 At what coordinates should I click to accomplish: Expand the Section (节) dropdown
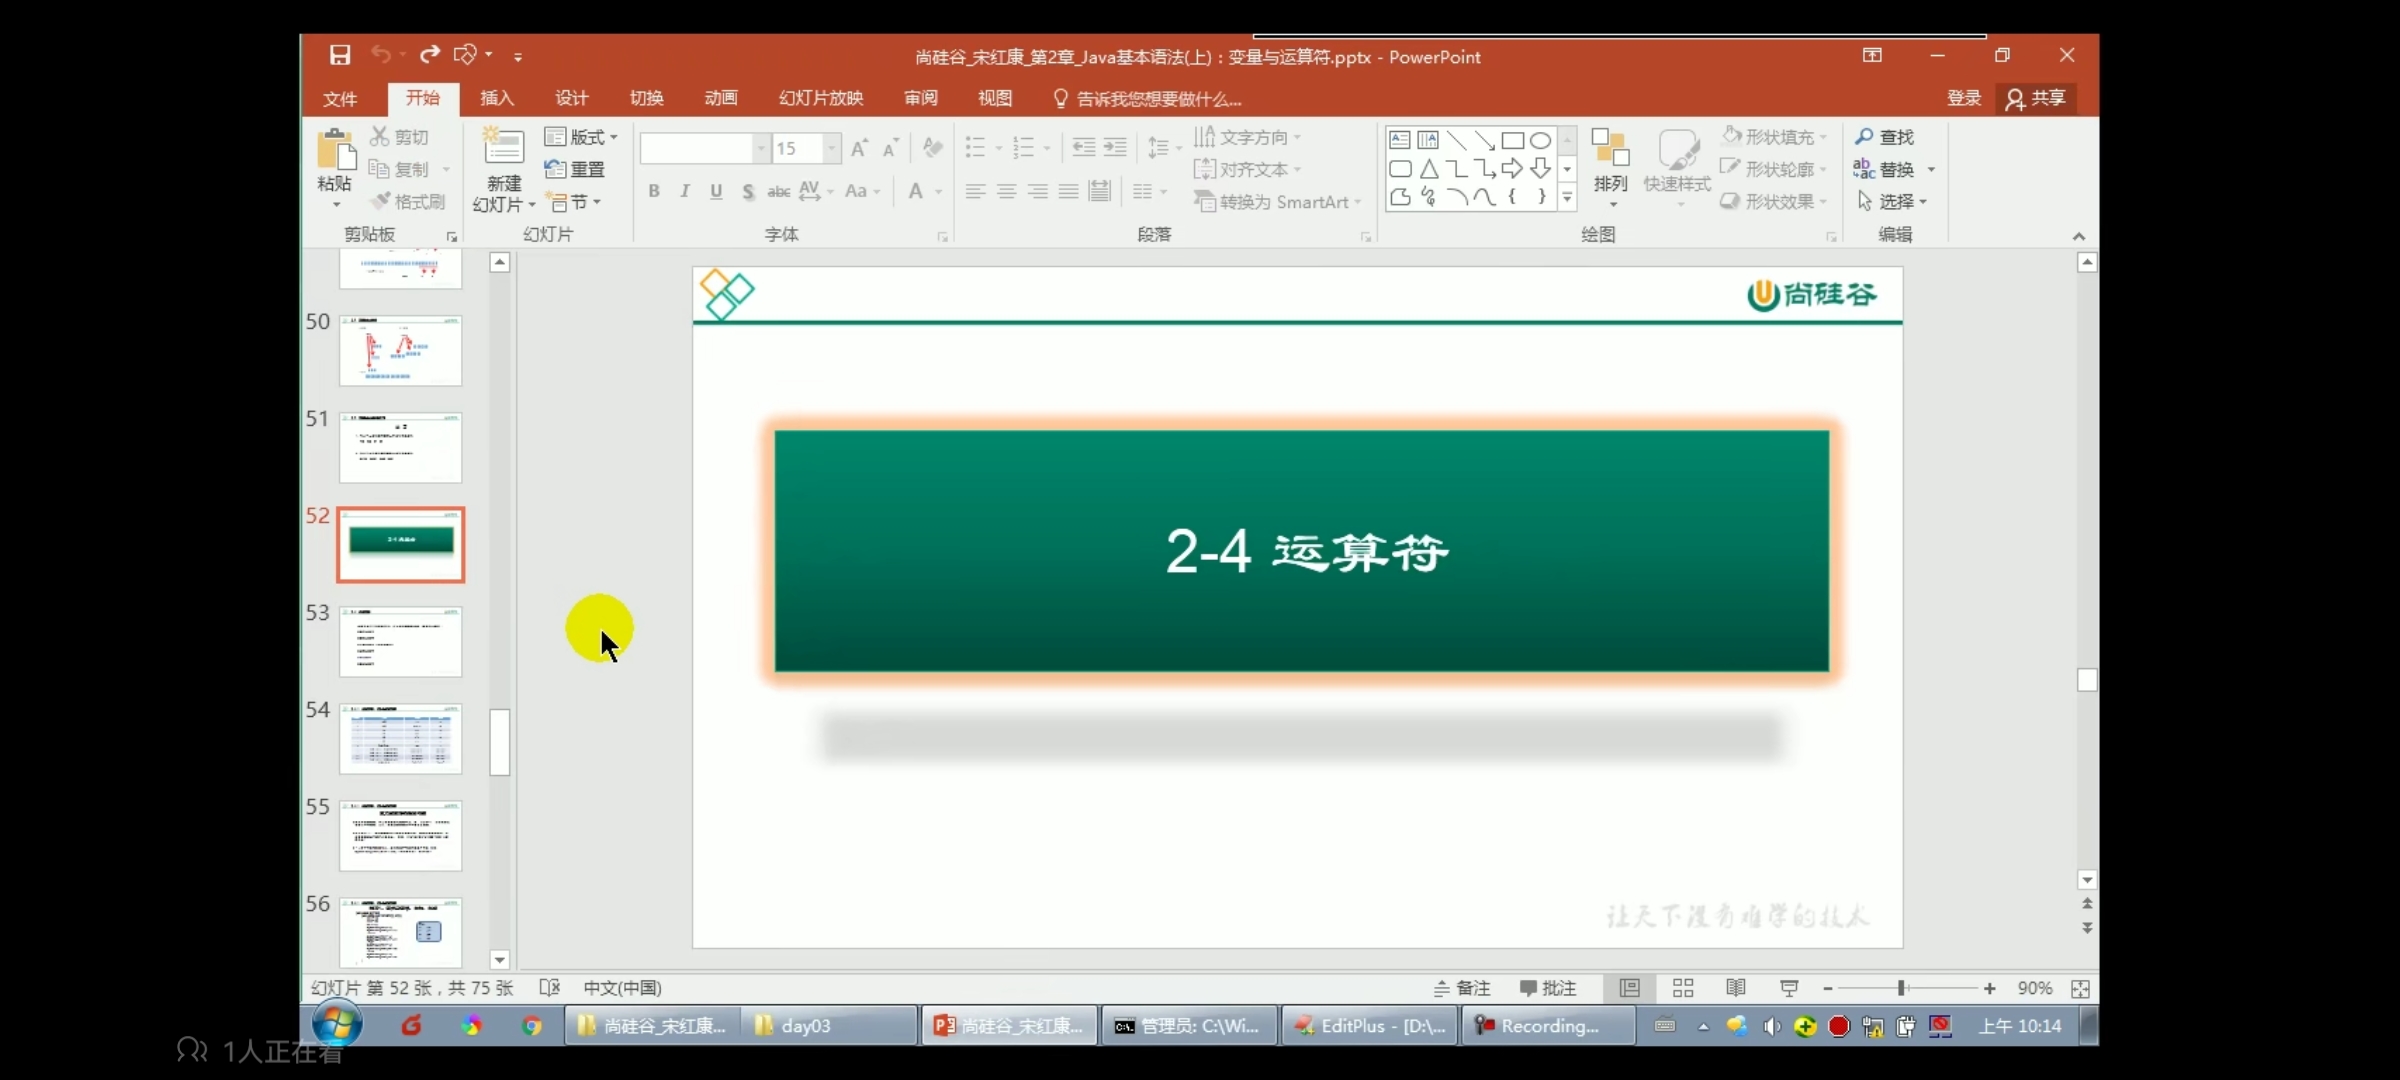click(x=574, y=202)
